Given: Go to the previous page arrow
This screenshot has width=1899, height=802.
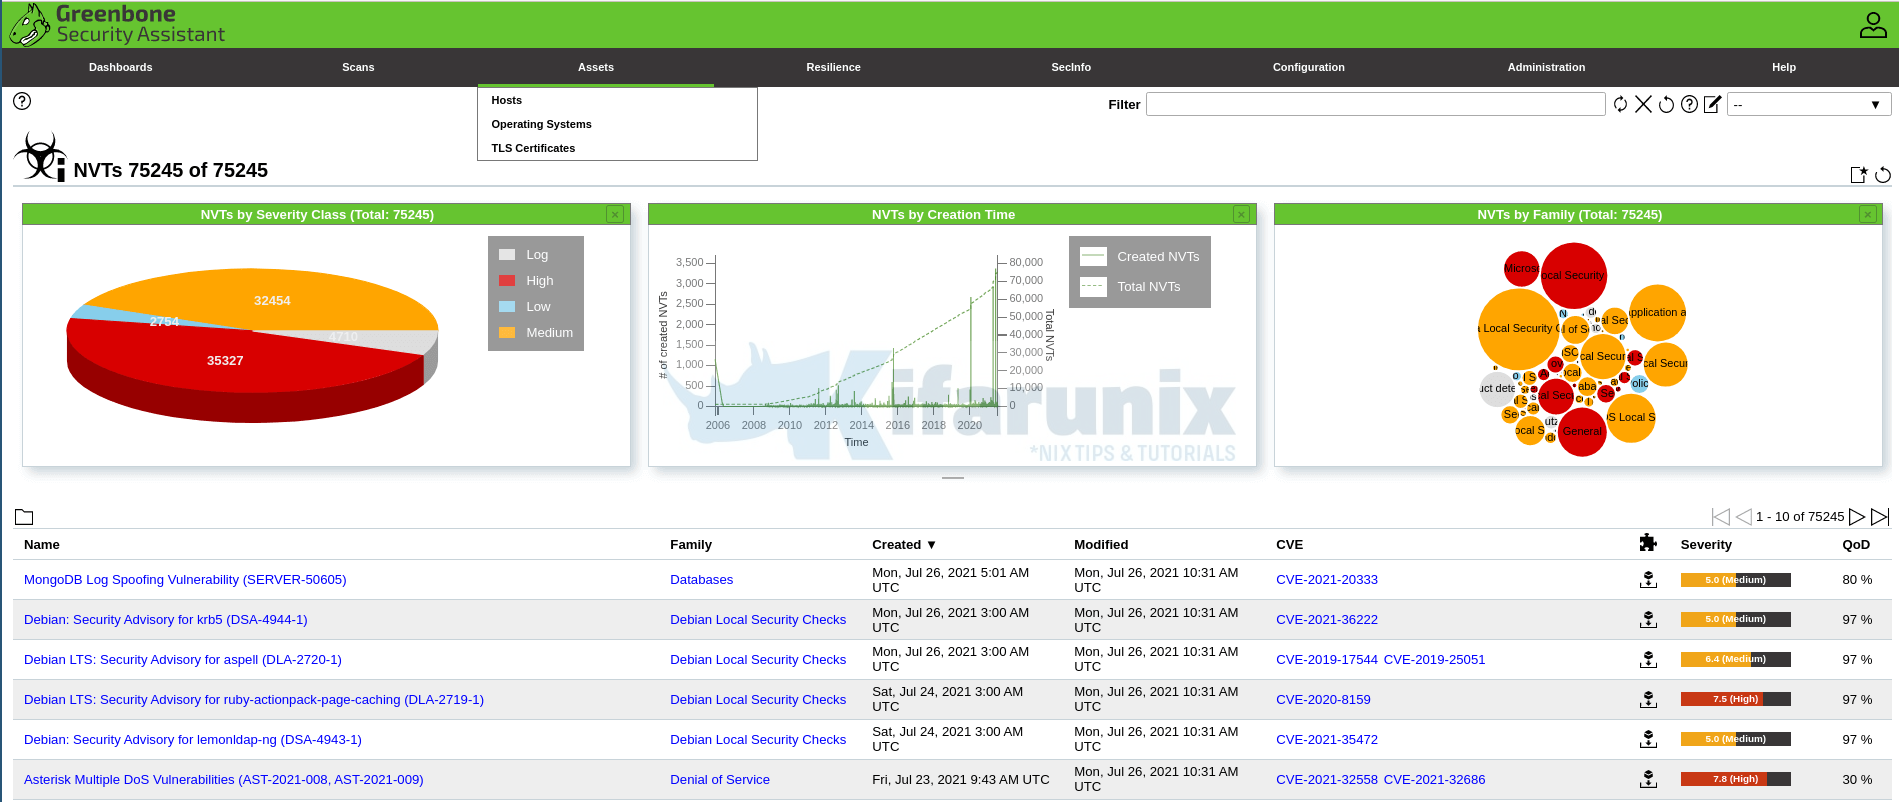Looking at the screenshot, I should point(1743,517).
